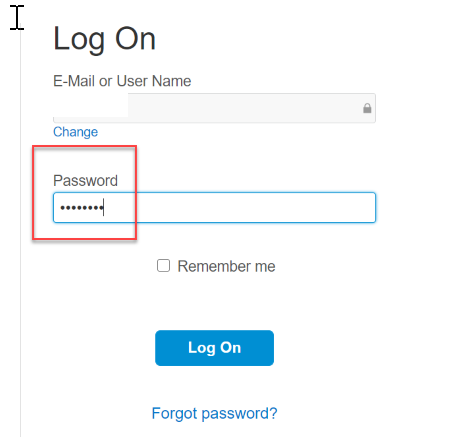The image size is (451, 443).
Task: Click the empty right side of the password box
Action: pos(253,207)
